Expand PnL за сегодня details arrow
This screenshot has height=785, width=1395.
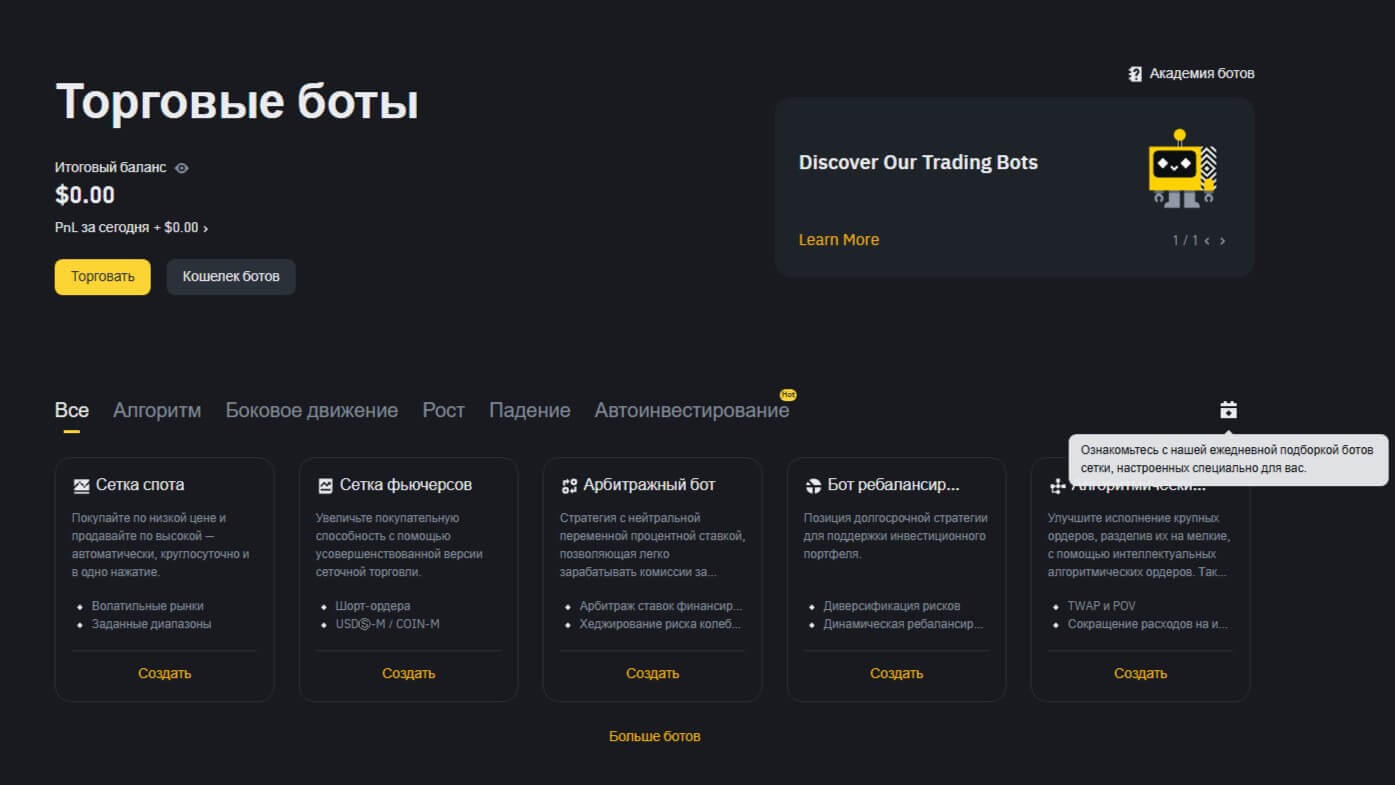point(206,229)
